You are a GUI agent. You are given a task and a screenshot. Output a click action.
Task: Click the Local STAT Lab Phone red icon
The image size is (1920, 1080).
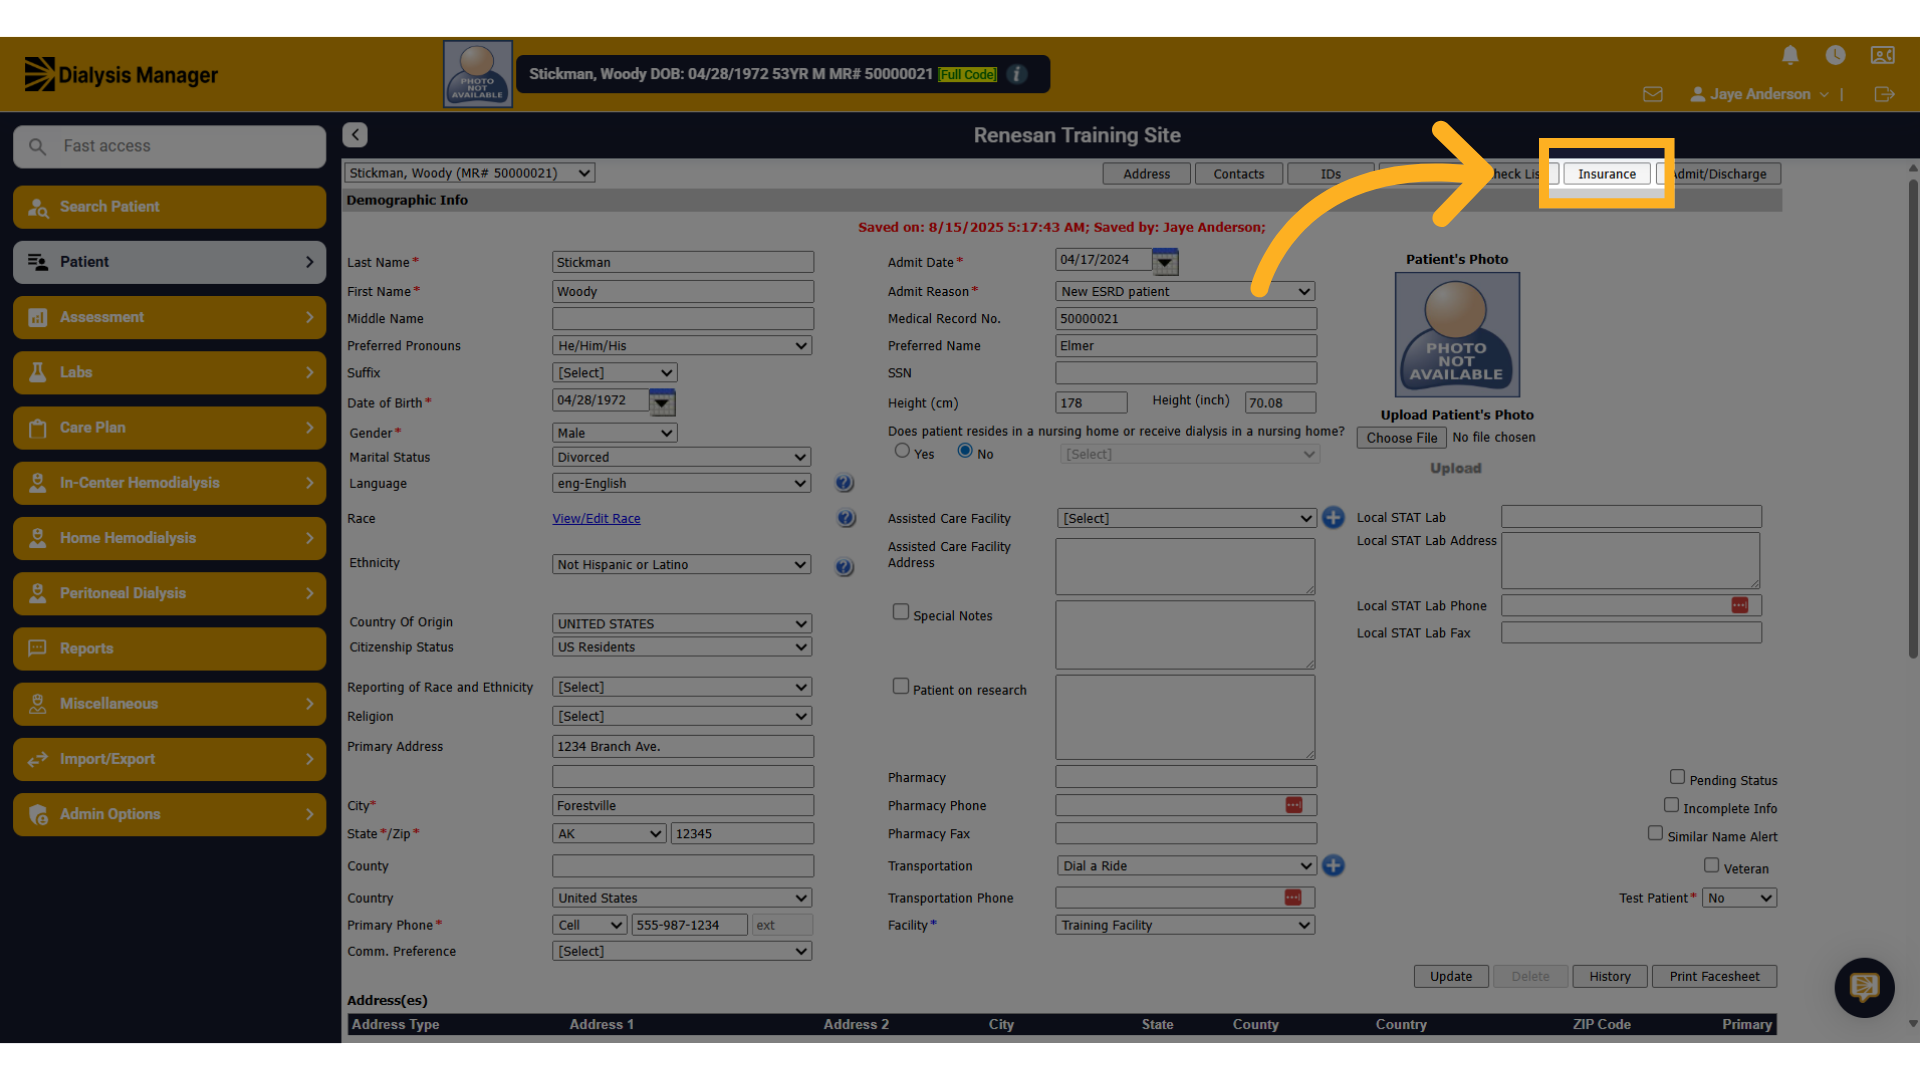point(1740,605)
